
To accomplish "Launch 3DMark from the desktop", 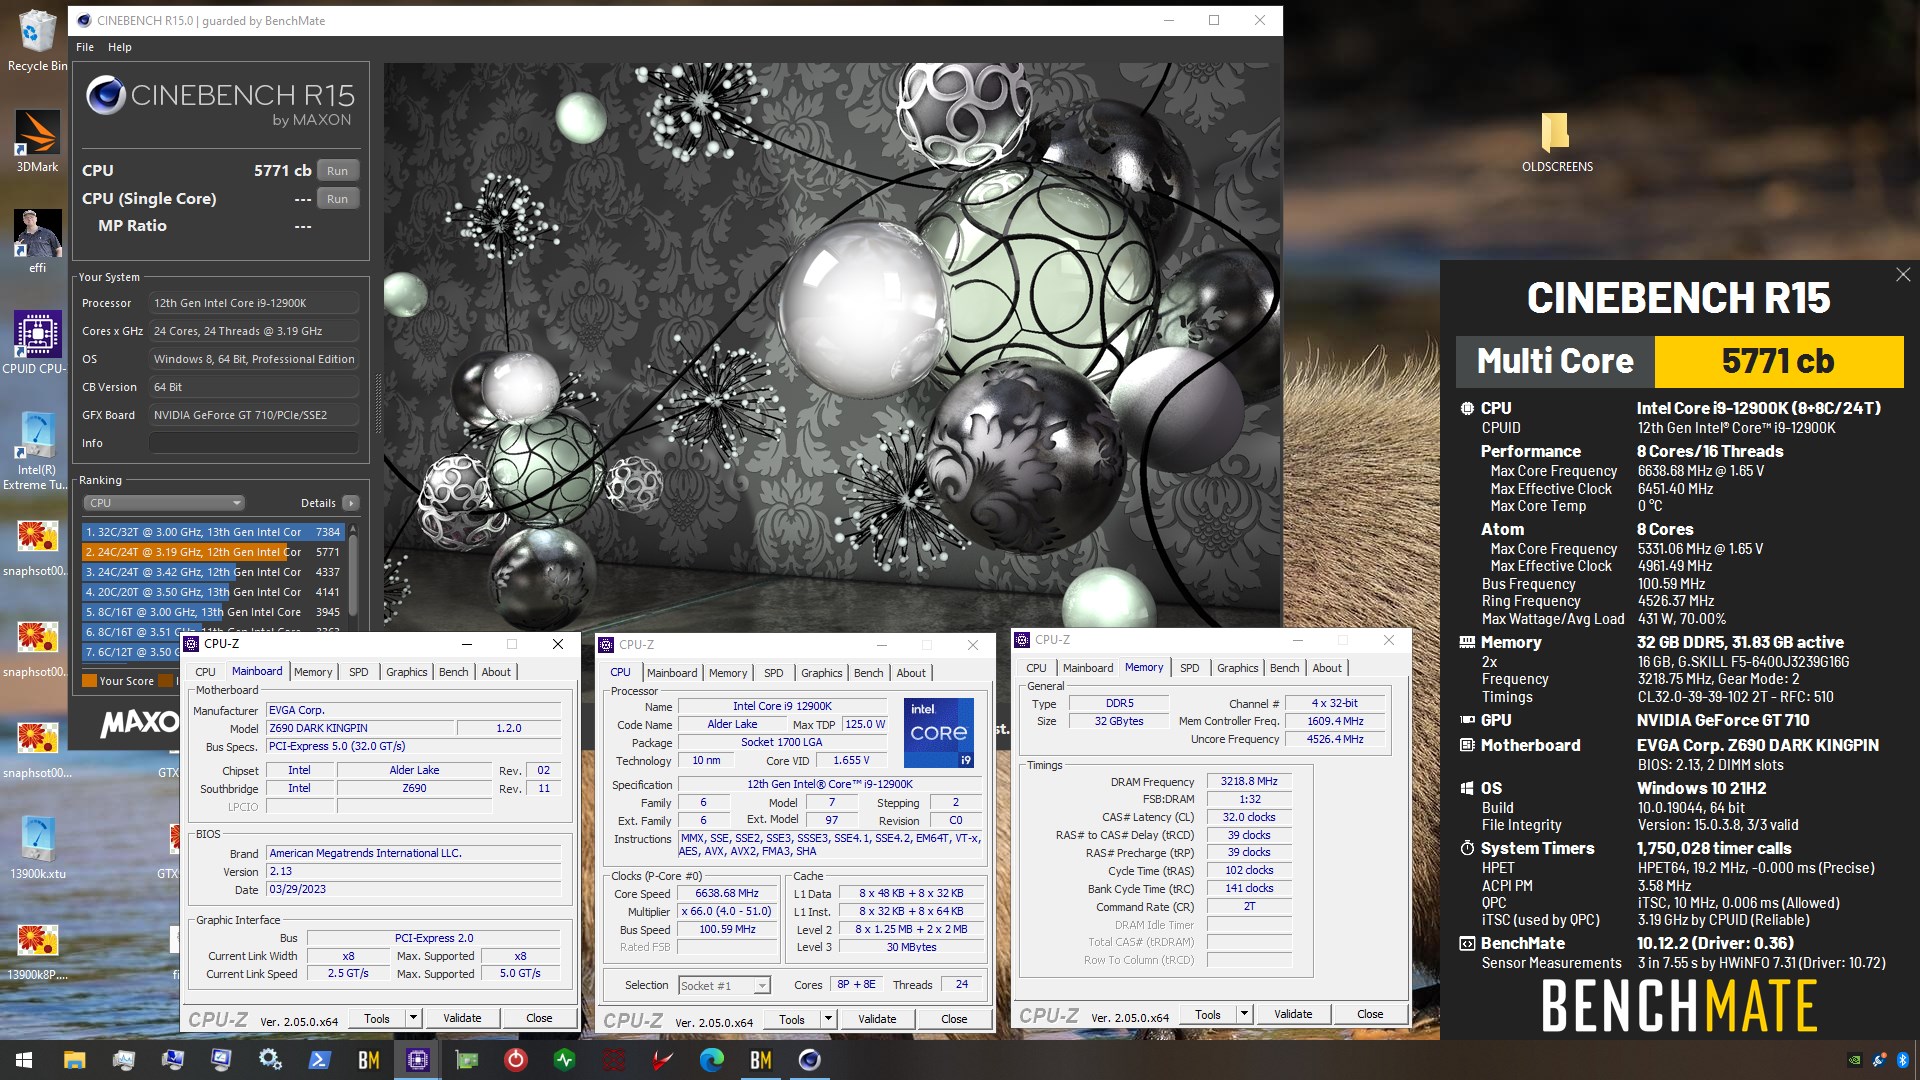I will coord(37,141).
